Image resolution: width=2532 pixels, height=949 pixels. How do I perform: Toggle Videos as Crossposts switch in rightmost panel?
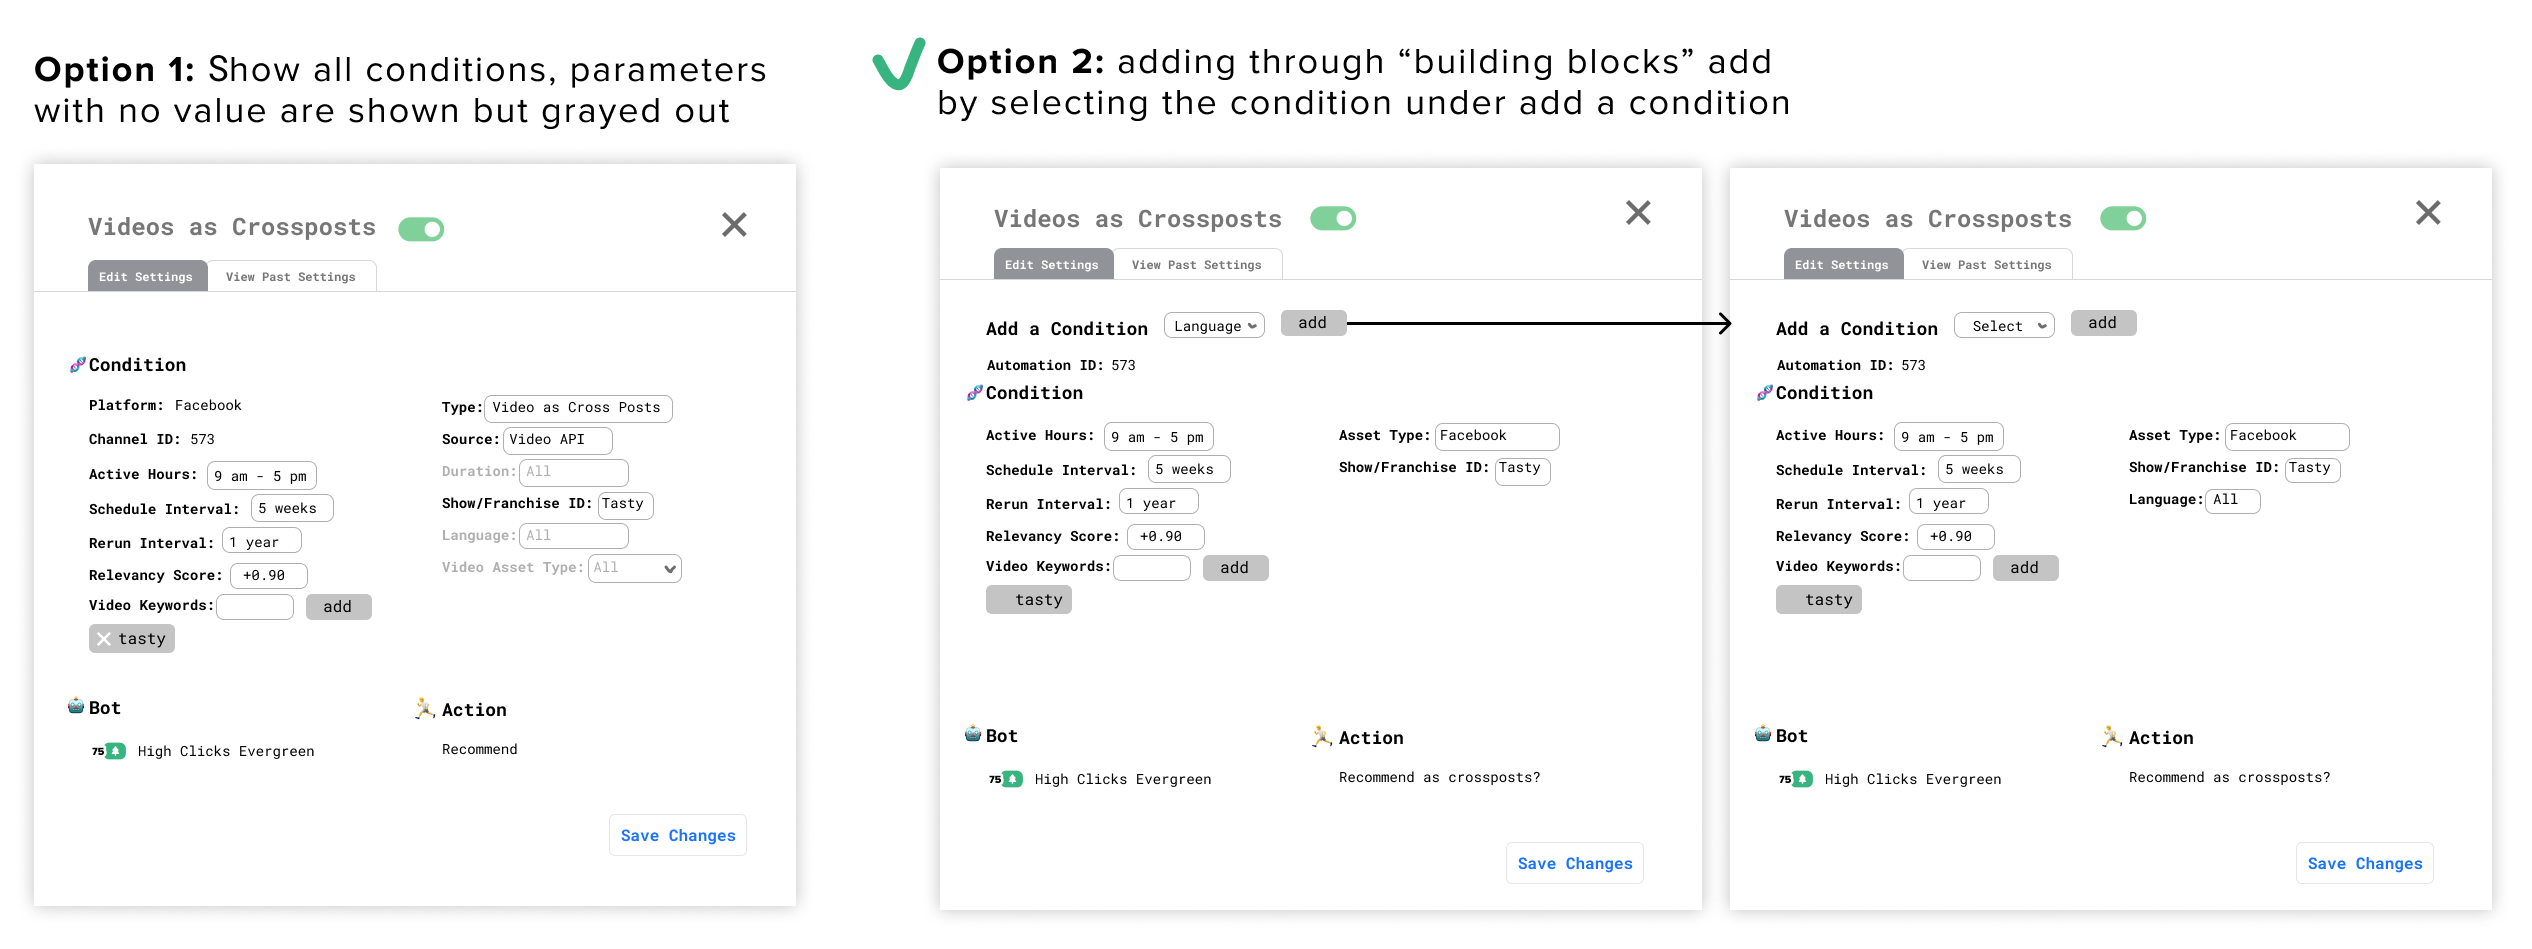(x=2124, y=218)
